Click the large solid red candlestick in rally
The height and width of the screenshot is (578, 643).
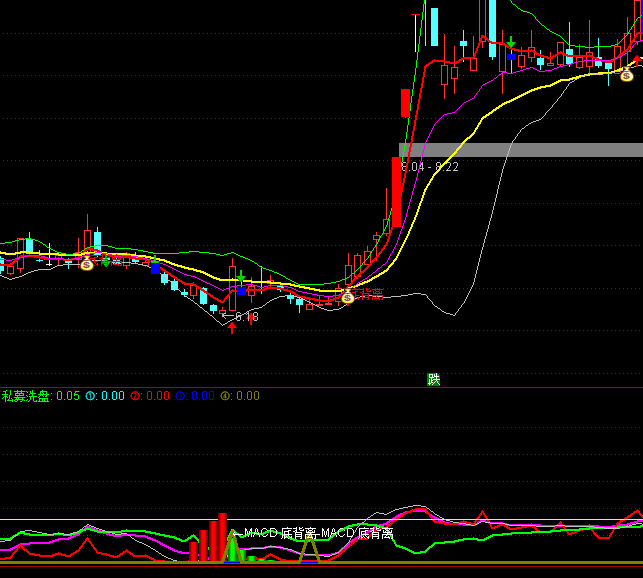pos(396,192)
